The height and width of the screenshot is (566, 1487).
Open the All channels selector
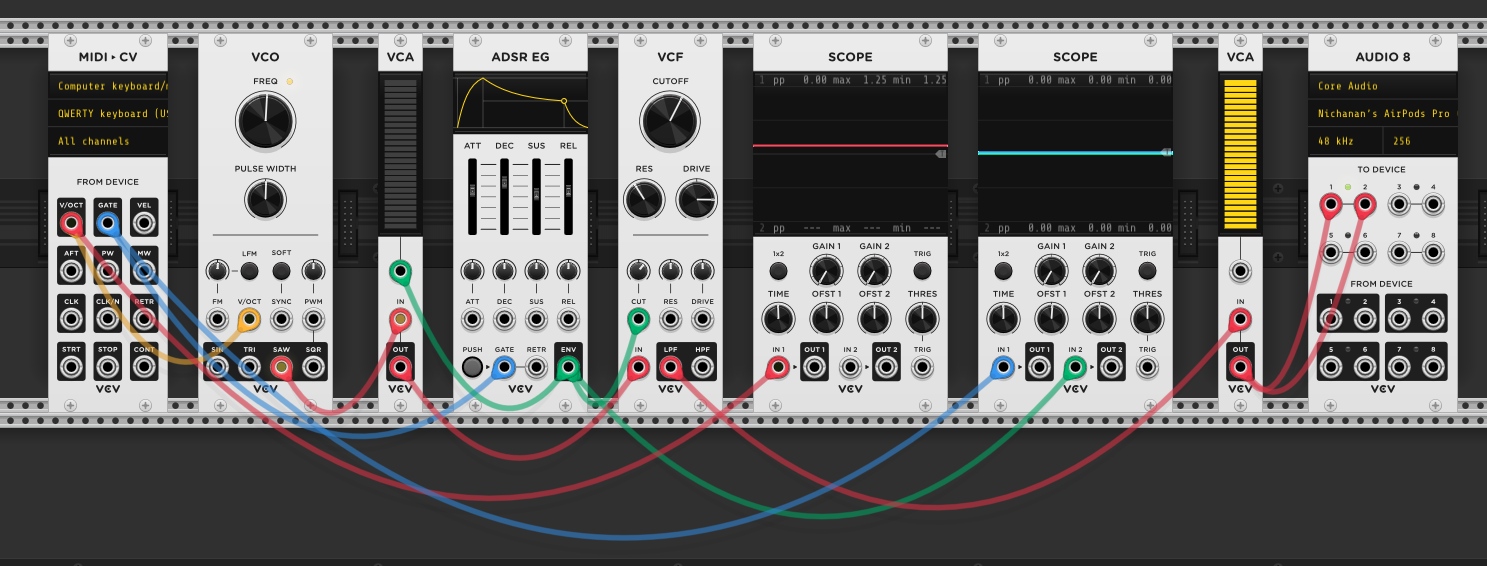(108, 141)
